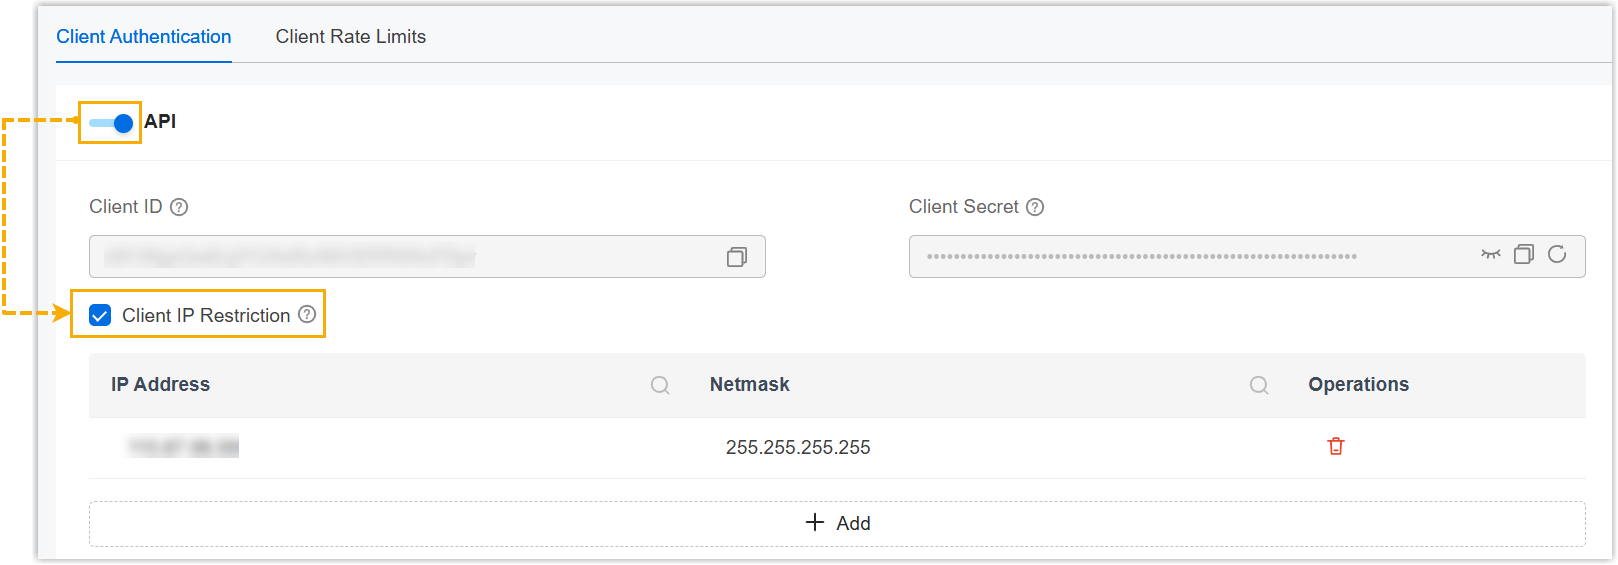Show help for Client Secret
Screen dimensions: 1618x565
click(x=1035, y=207)
